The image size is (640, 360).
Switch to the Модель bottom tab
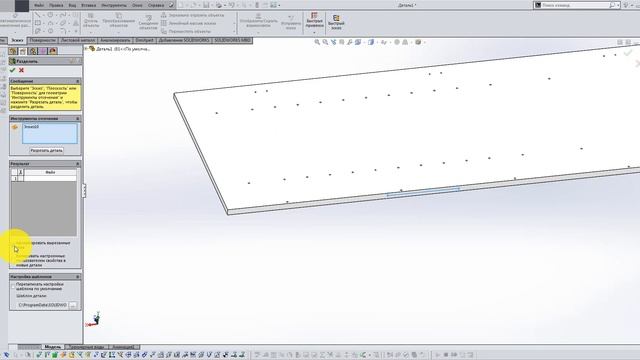[53, 347]
